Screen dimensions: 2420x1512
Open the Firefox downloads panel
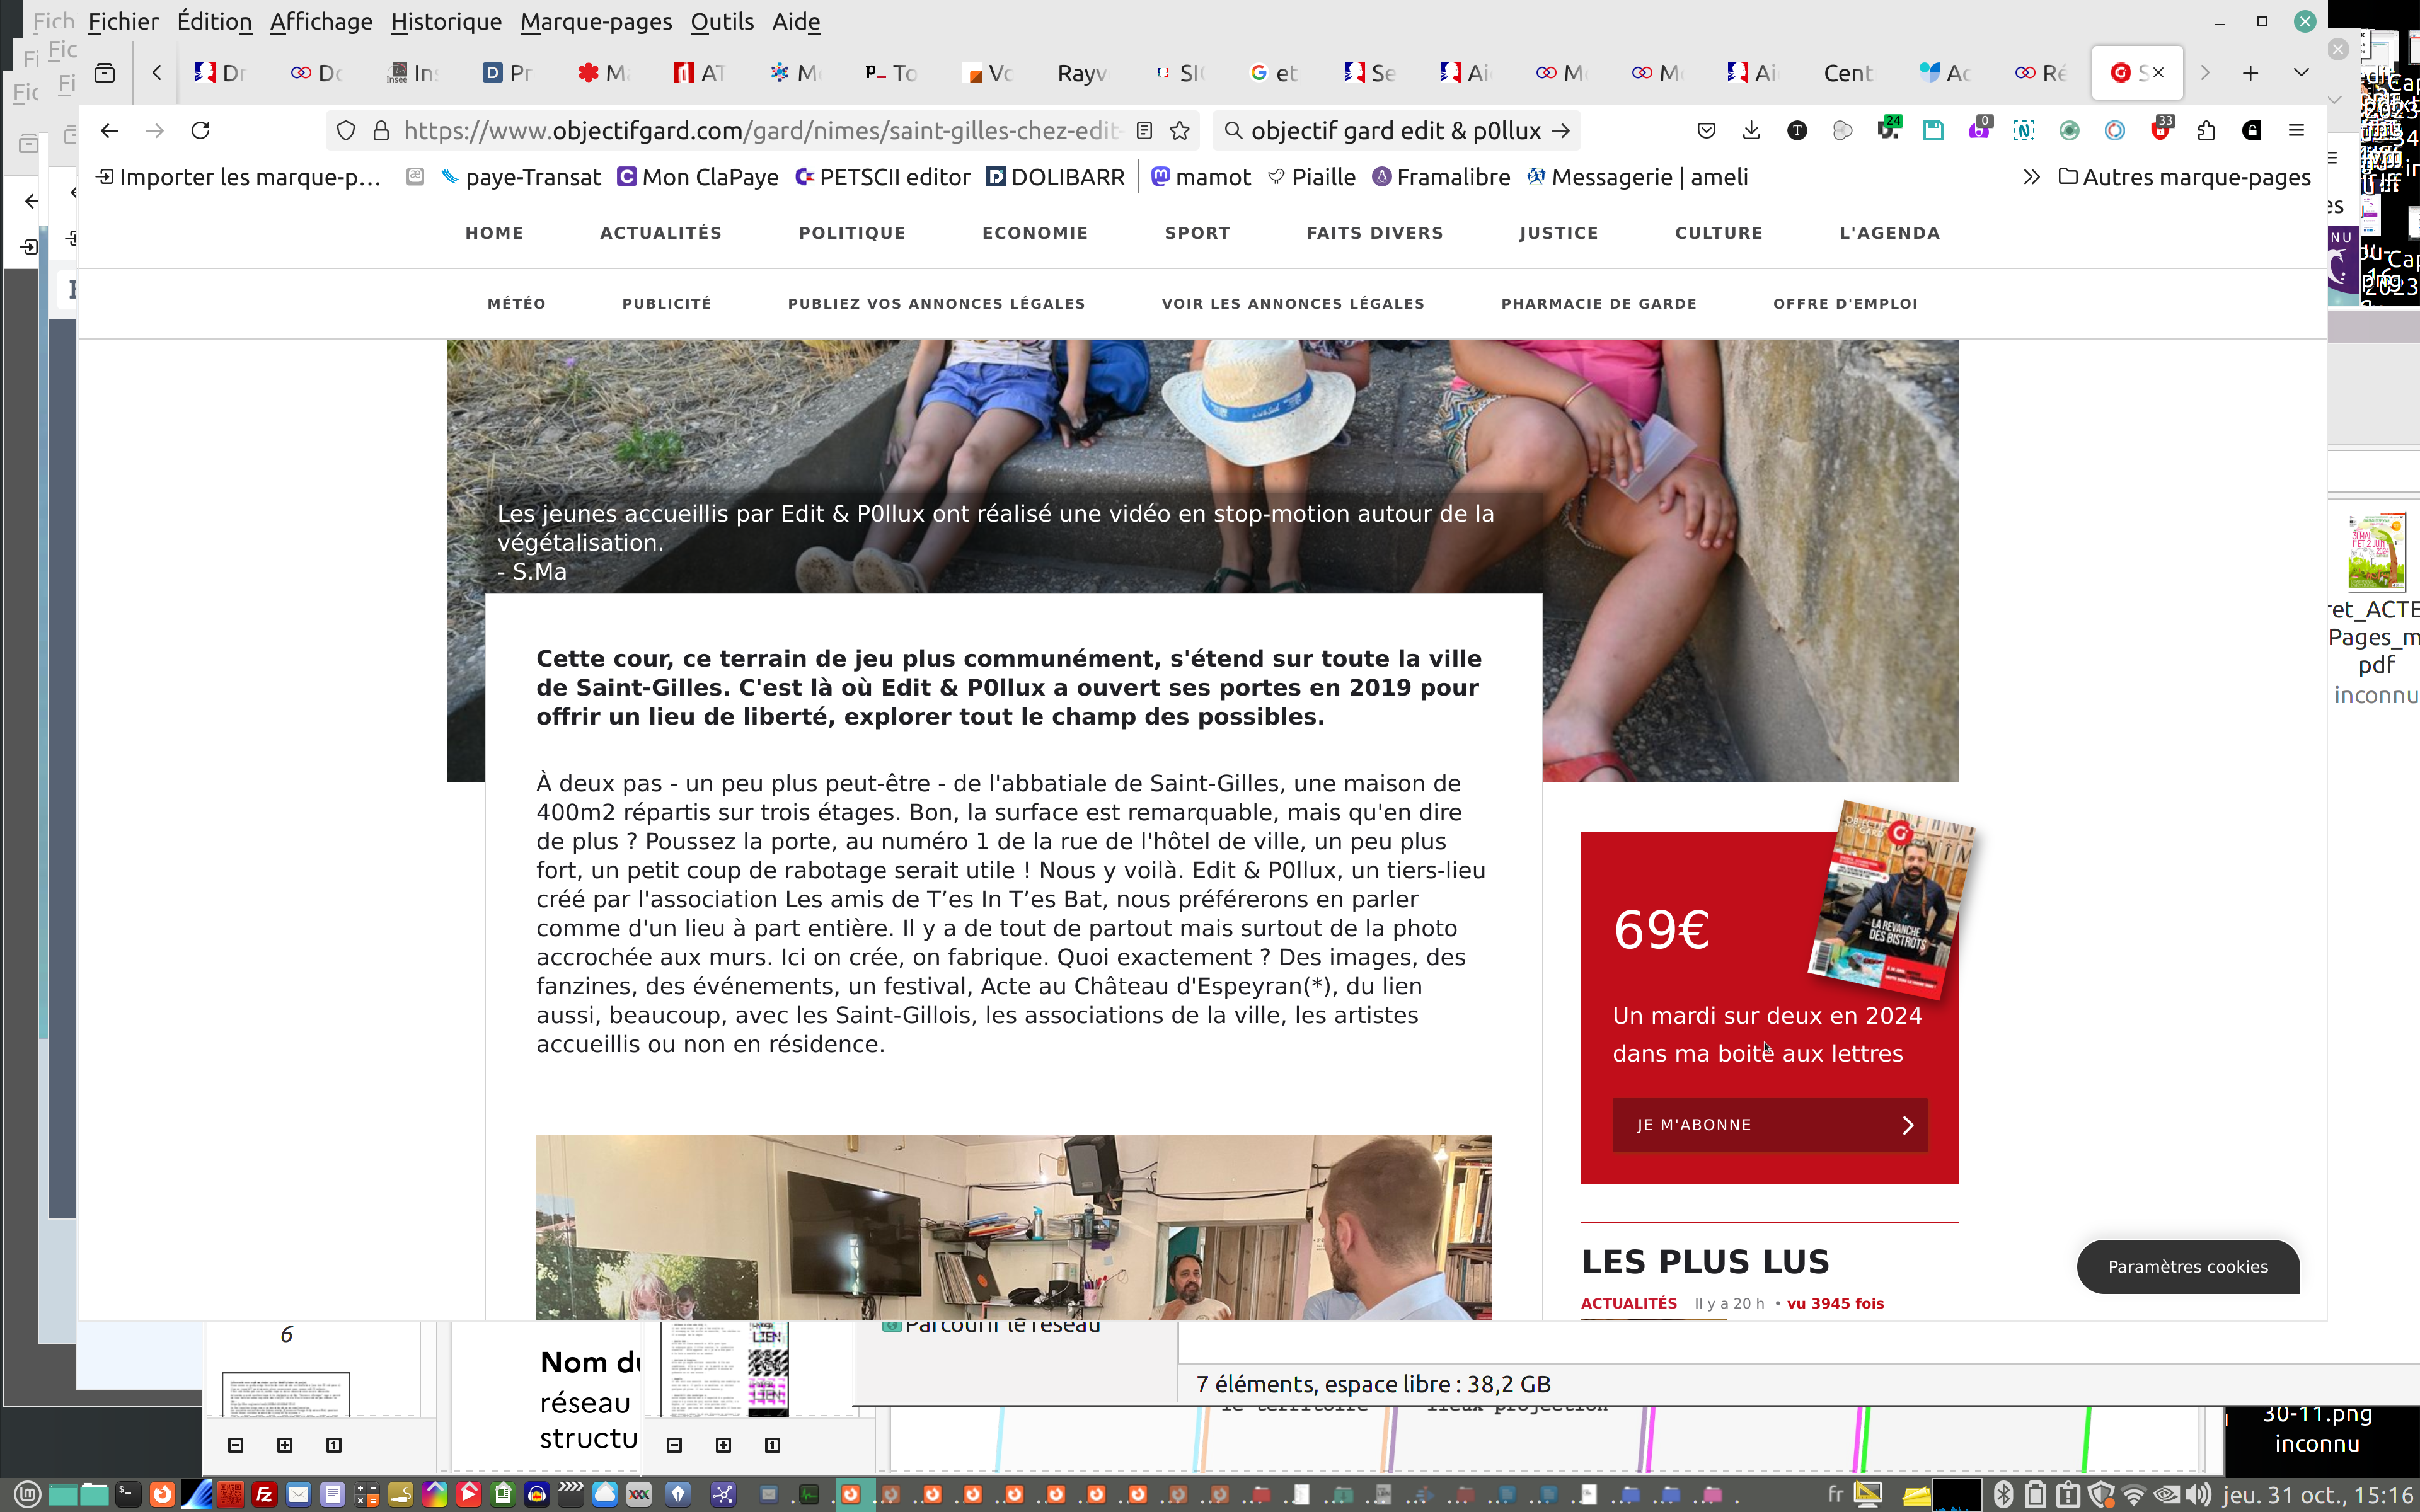1751,131
